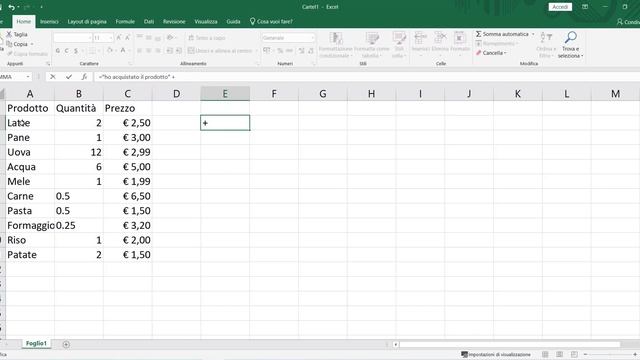Image resolution: width=640 pixels, height=360 pixels.
Task: Click the decrease indent icon
Action: [x=169, y=51]
